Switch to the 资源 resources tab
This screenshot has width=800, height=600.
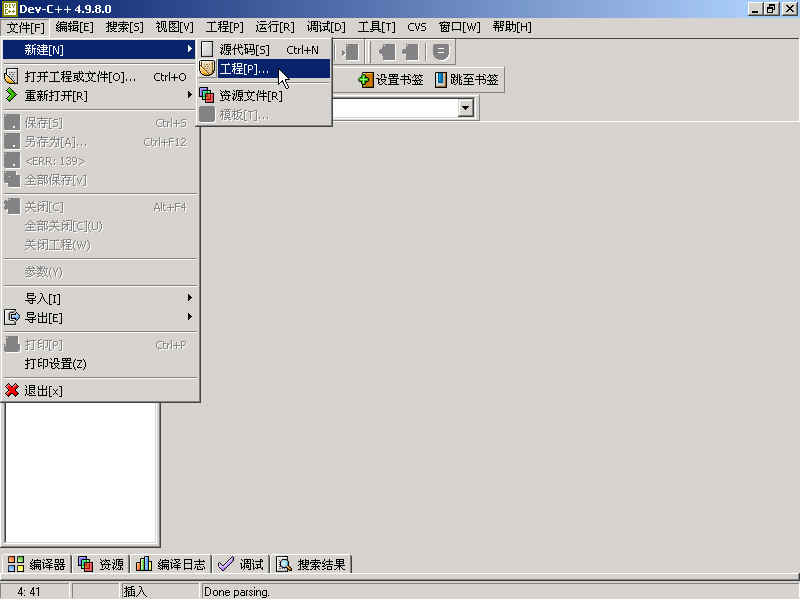pyautogui.click(x=101, y=564)
